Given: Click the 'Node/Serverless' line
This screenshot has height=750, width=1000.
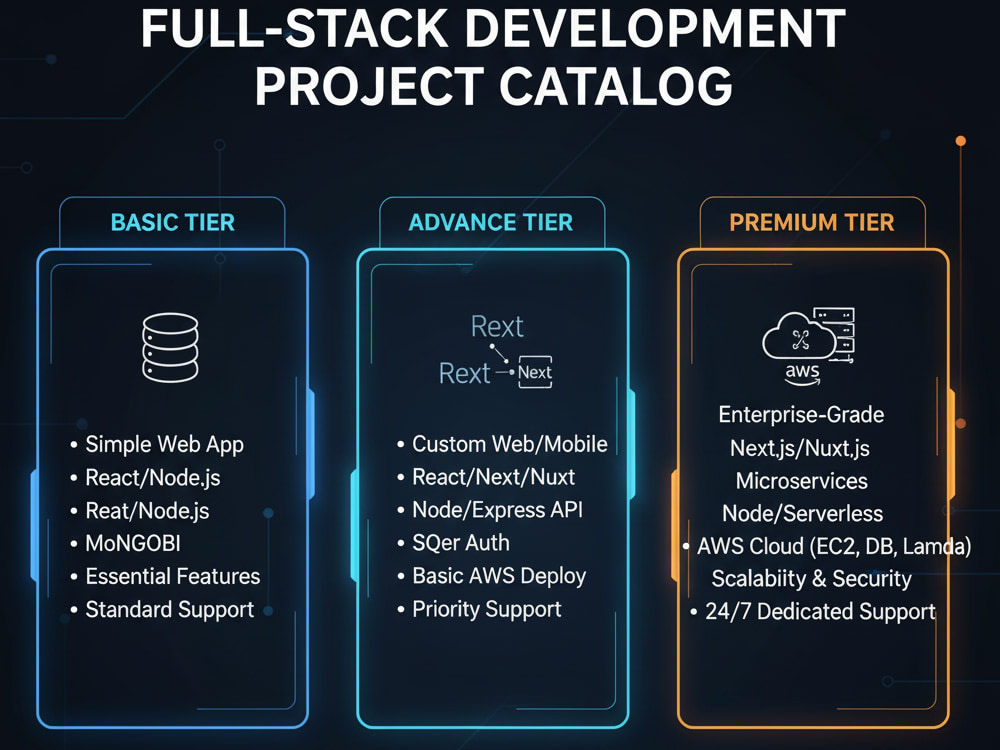Looking at the screenshot, I should pyautogui.click(x=802, y=513).
